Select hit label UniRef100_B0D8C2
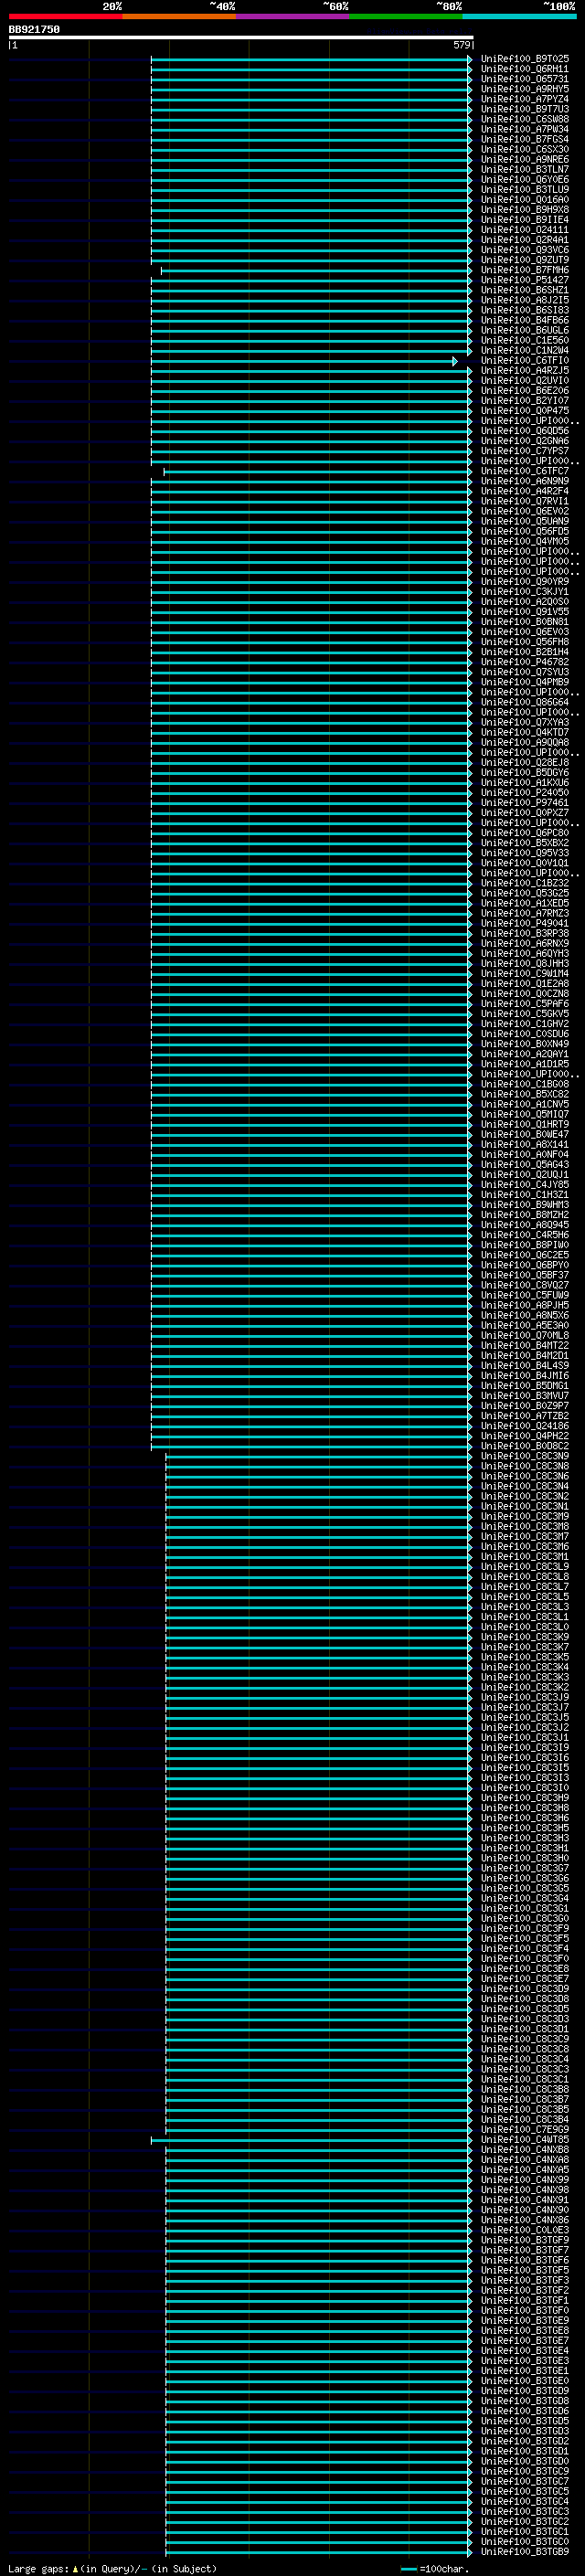The height and width of the screenshot is (2576, 585). (525, 1446)
